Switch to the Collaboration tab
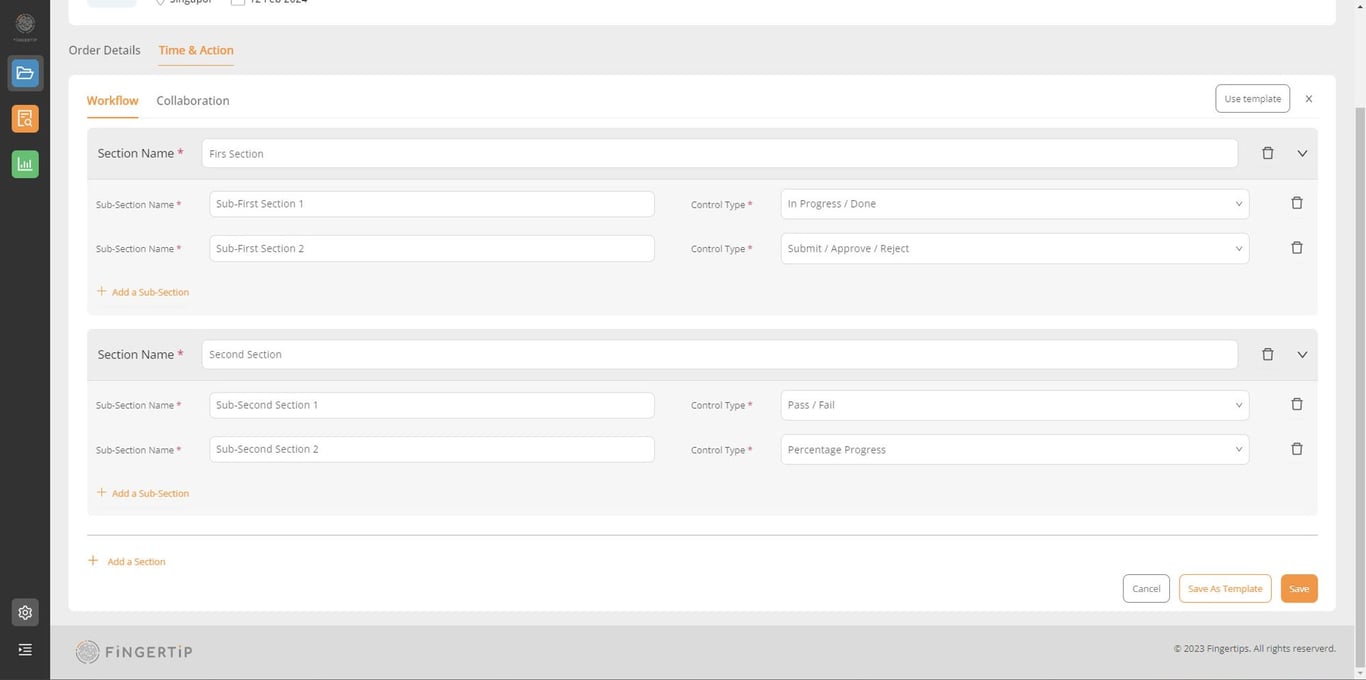Screen dimensions: 1366x680 (x=193, y=101)
